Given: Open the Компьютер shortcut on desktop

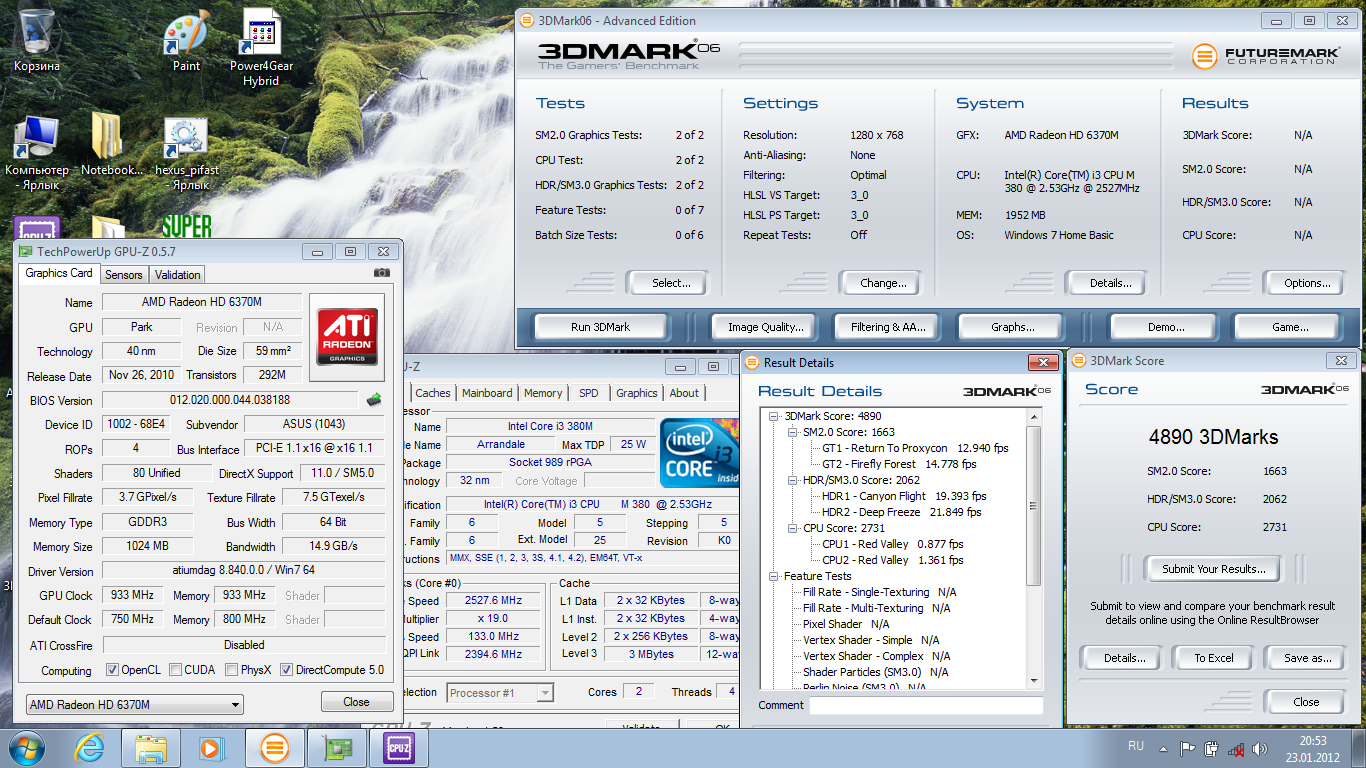Looking at the screenshot, I should [37, 152].
